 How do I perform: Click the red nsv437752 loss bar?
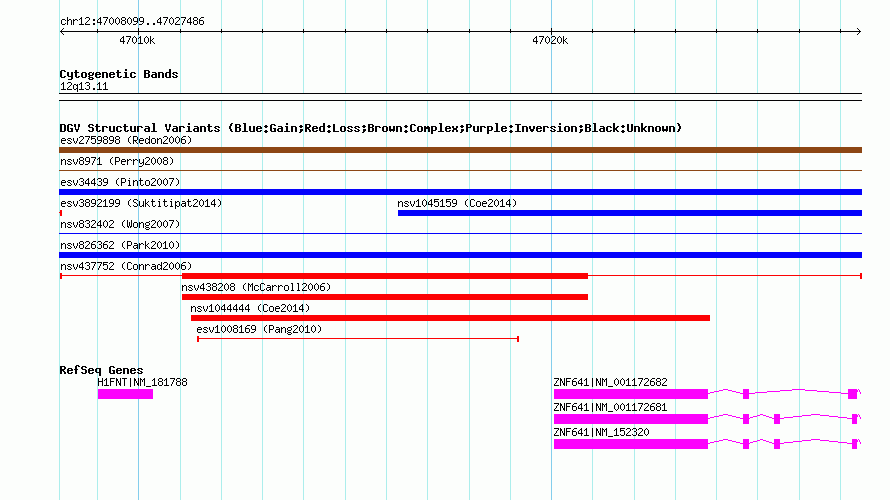[385, 276]
